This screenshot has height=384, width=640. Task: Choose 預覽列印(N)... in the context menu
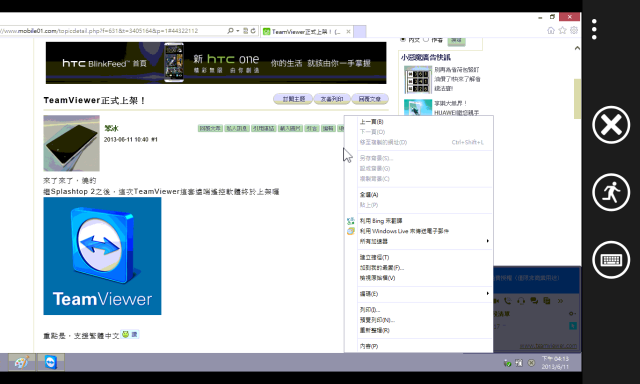tap(419, 320)
